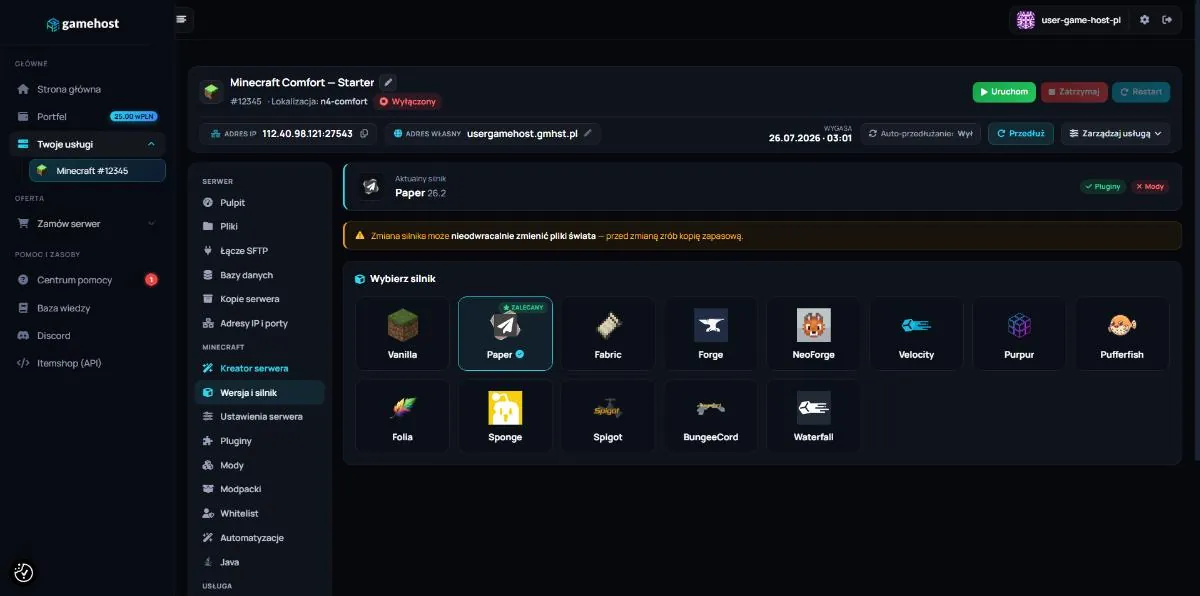Copy the server IP address
1200x596 pixels.
[x=364, y=133]
